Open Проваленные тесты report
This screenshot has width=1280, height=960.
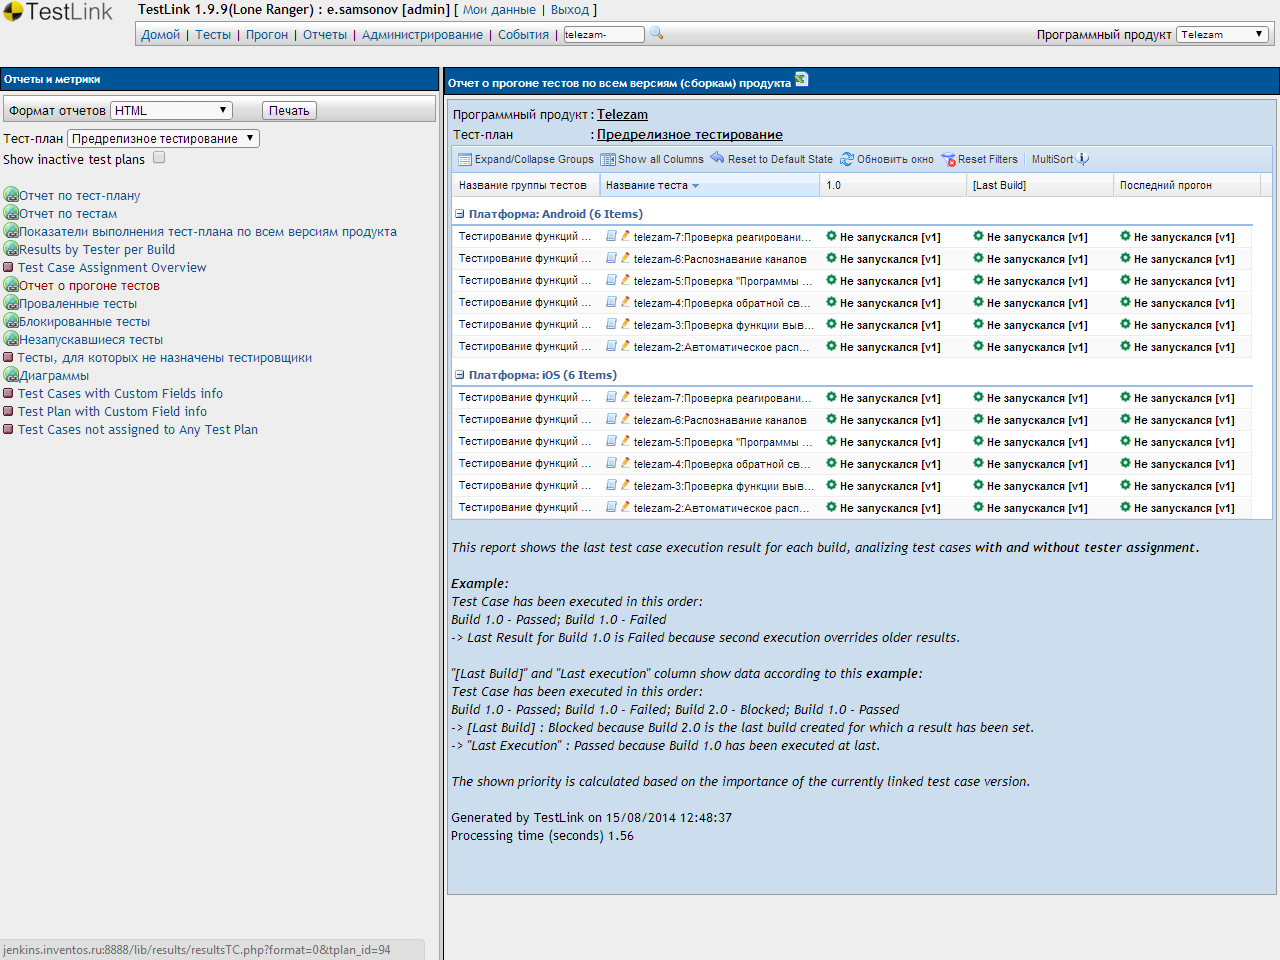coord(78,303)
